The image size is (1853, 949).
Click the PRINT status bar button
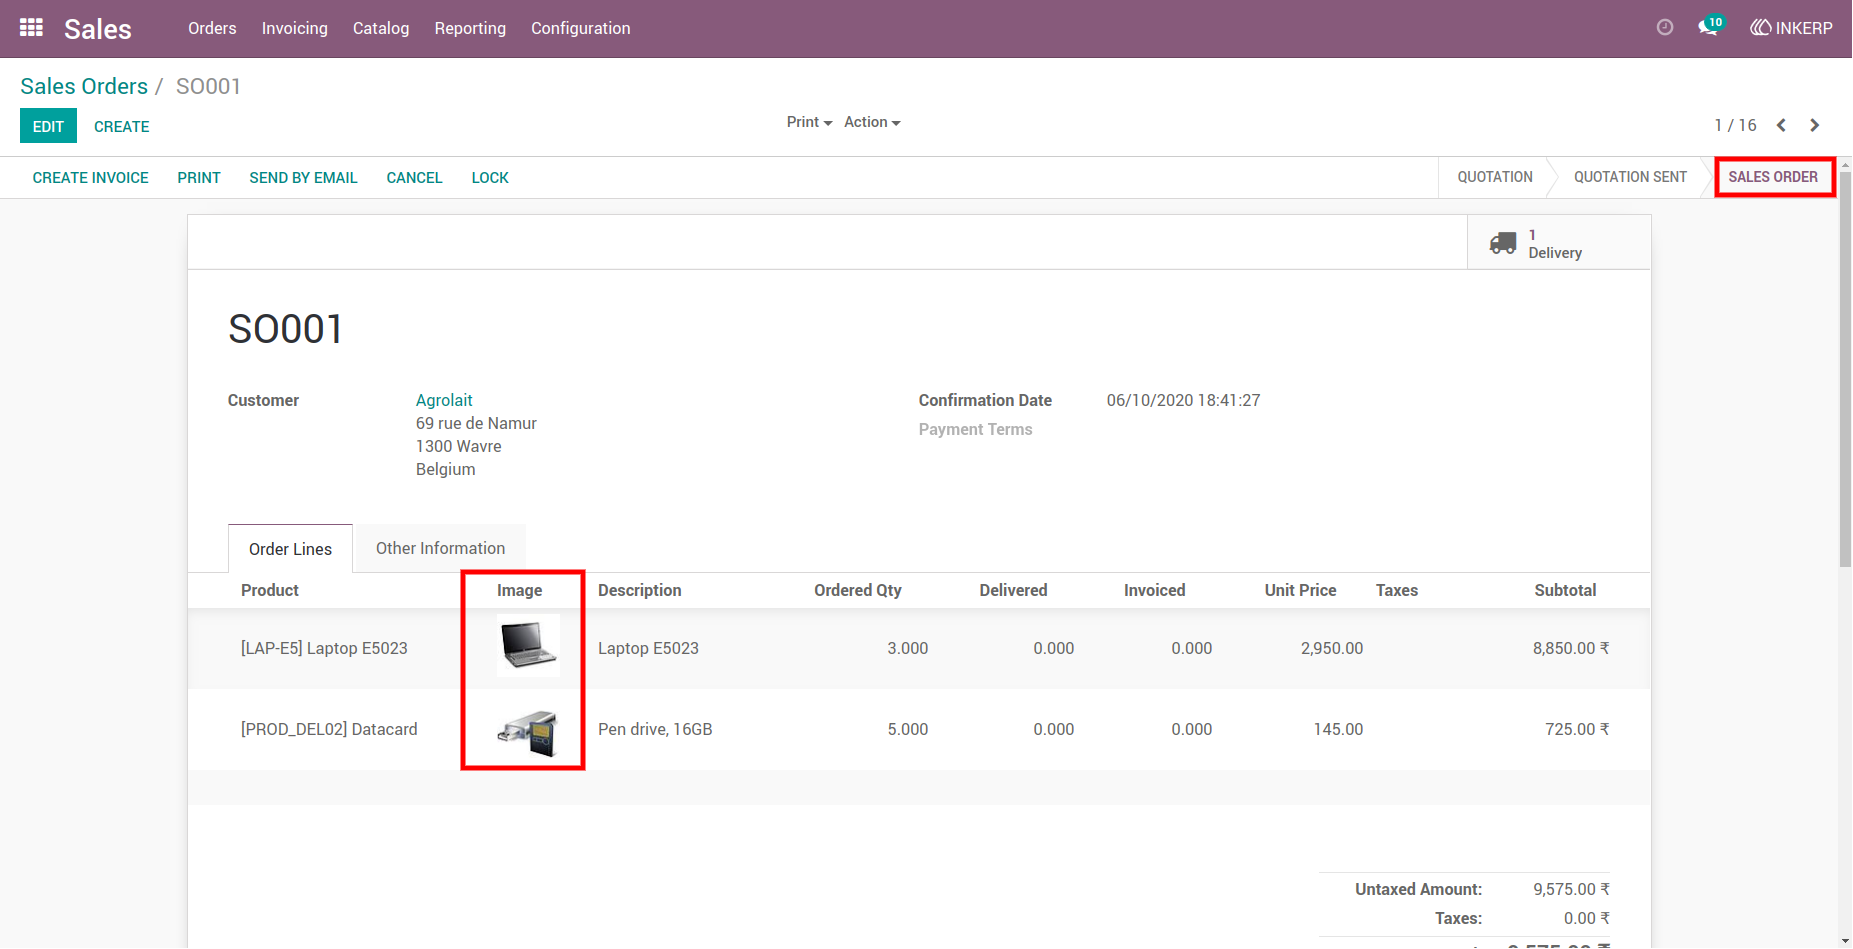pyautogui.click(x=199, y=178)
